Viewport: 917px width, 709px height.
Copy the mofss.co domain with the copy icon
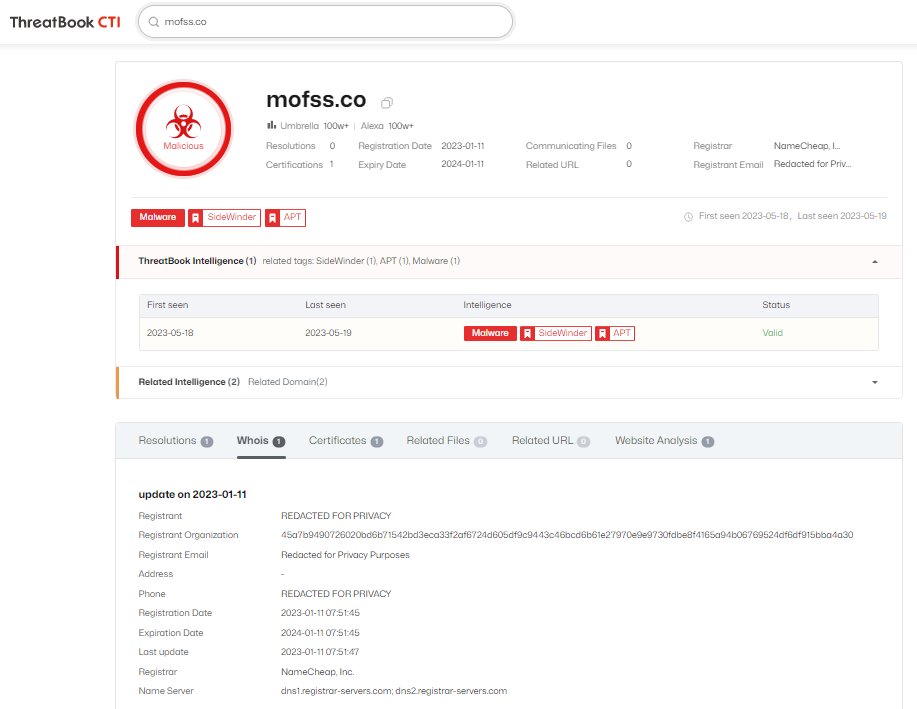click(387, 103)
